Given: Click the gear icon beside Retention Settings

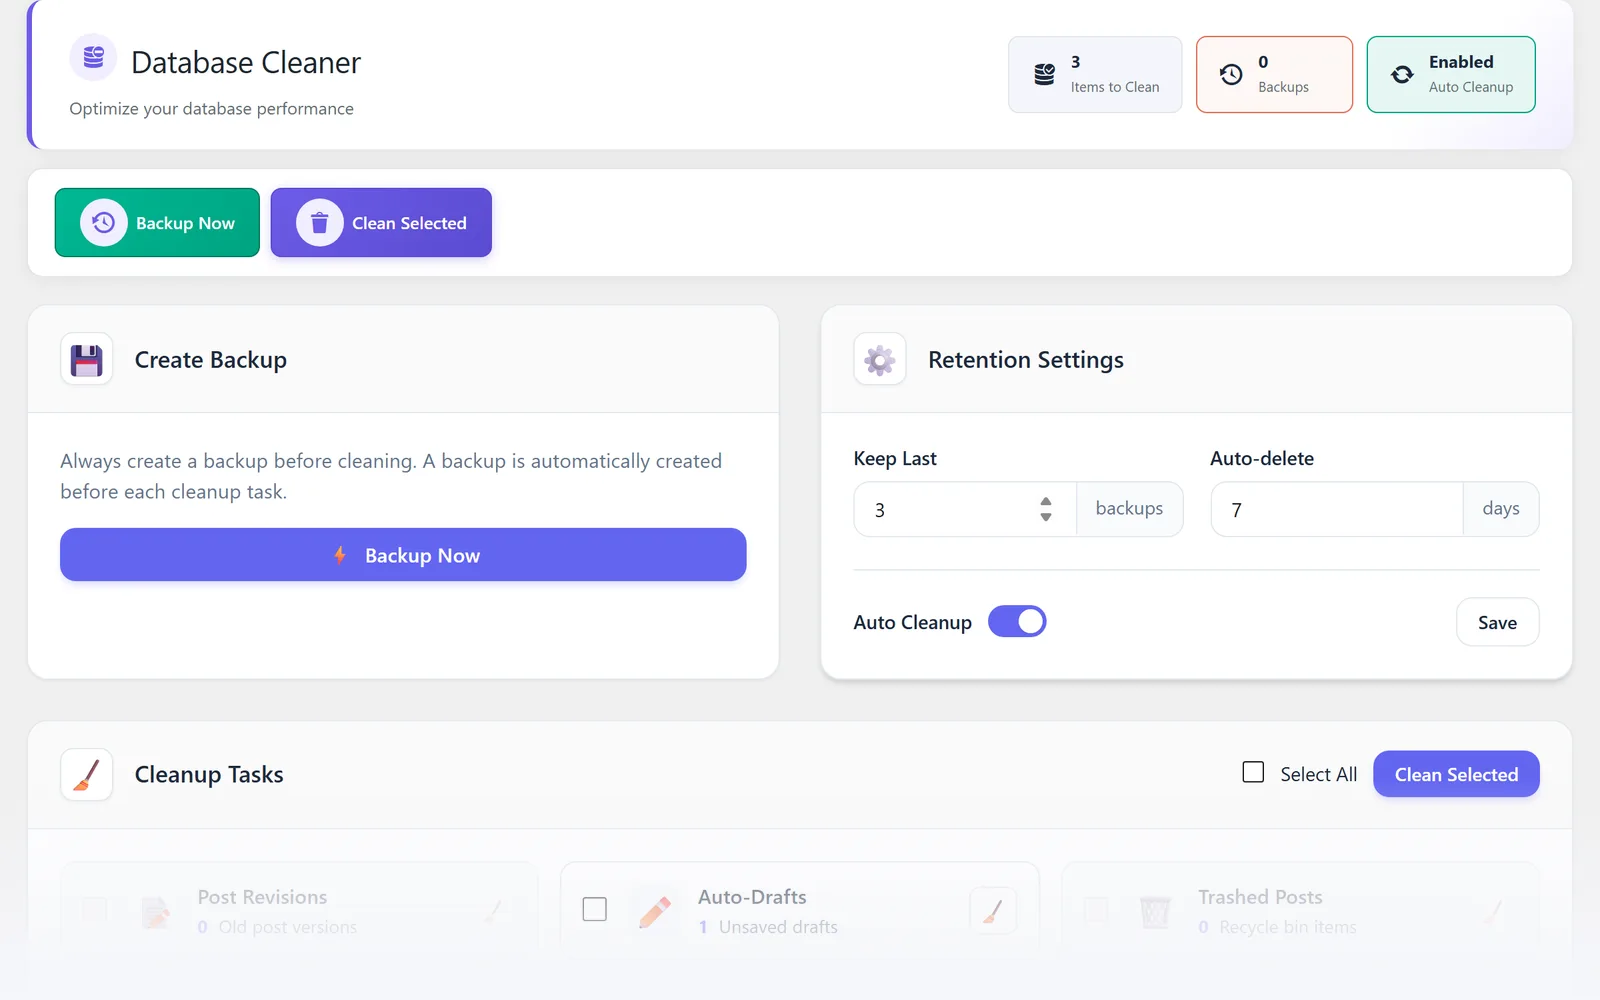Looking at the screenshot, I should pos(880,359).
